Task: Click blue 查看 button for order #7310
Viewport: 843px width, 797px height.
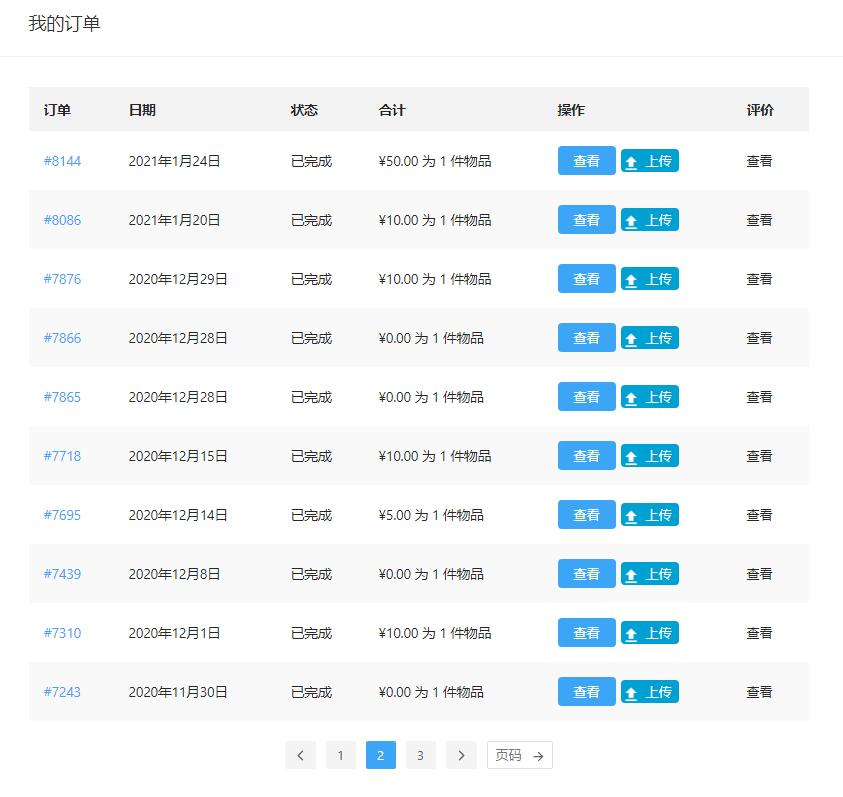Action: [x=587, y=632]
